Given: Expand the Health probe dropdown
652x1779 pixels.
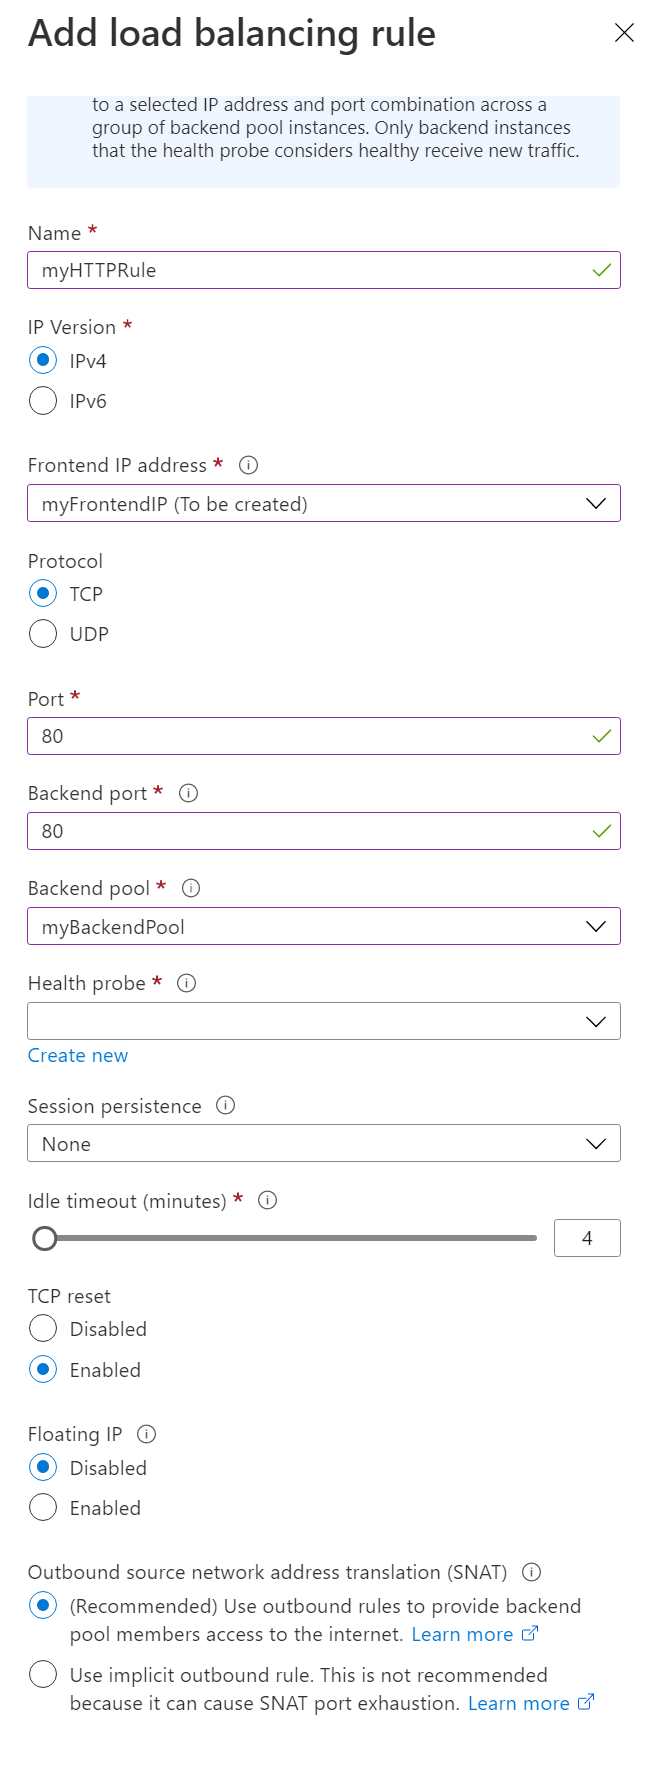Looking at the screenshot, I should (x=323, y=1021).
